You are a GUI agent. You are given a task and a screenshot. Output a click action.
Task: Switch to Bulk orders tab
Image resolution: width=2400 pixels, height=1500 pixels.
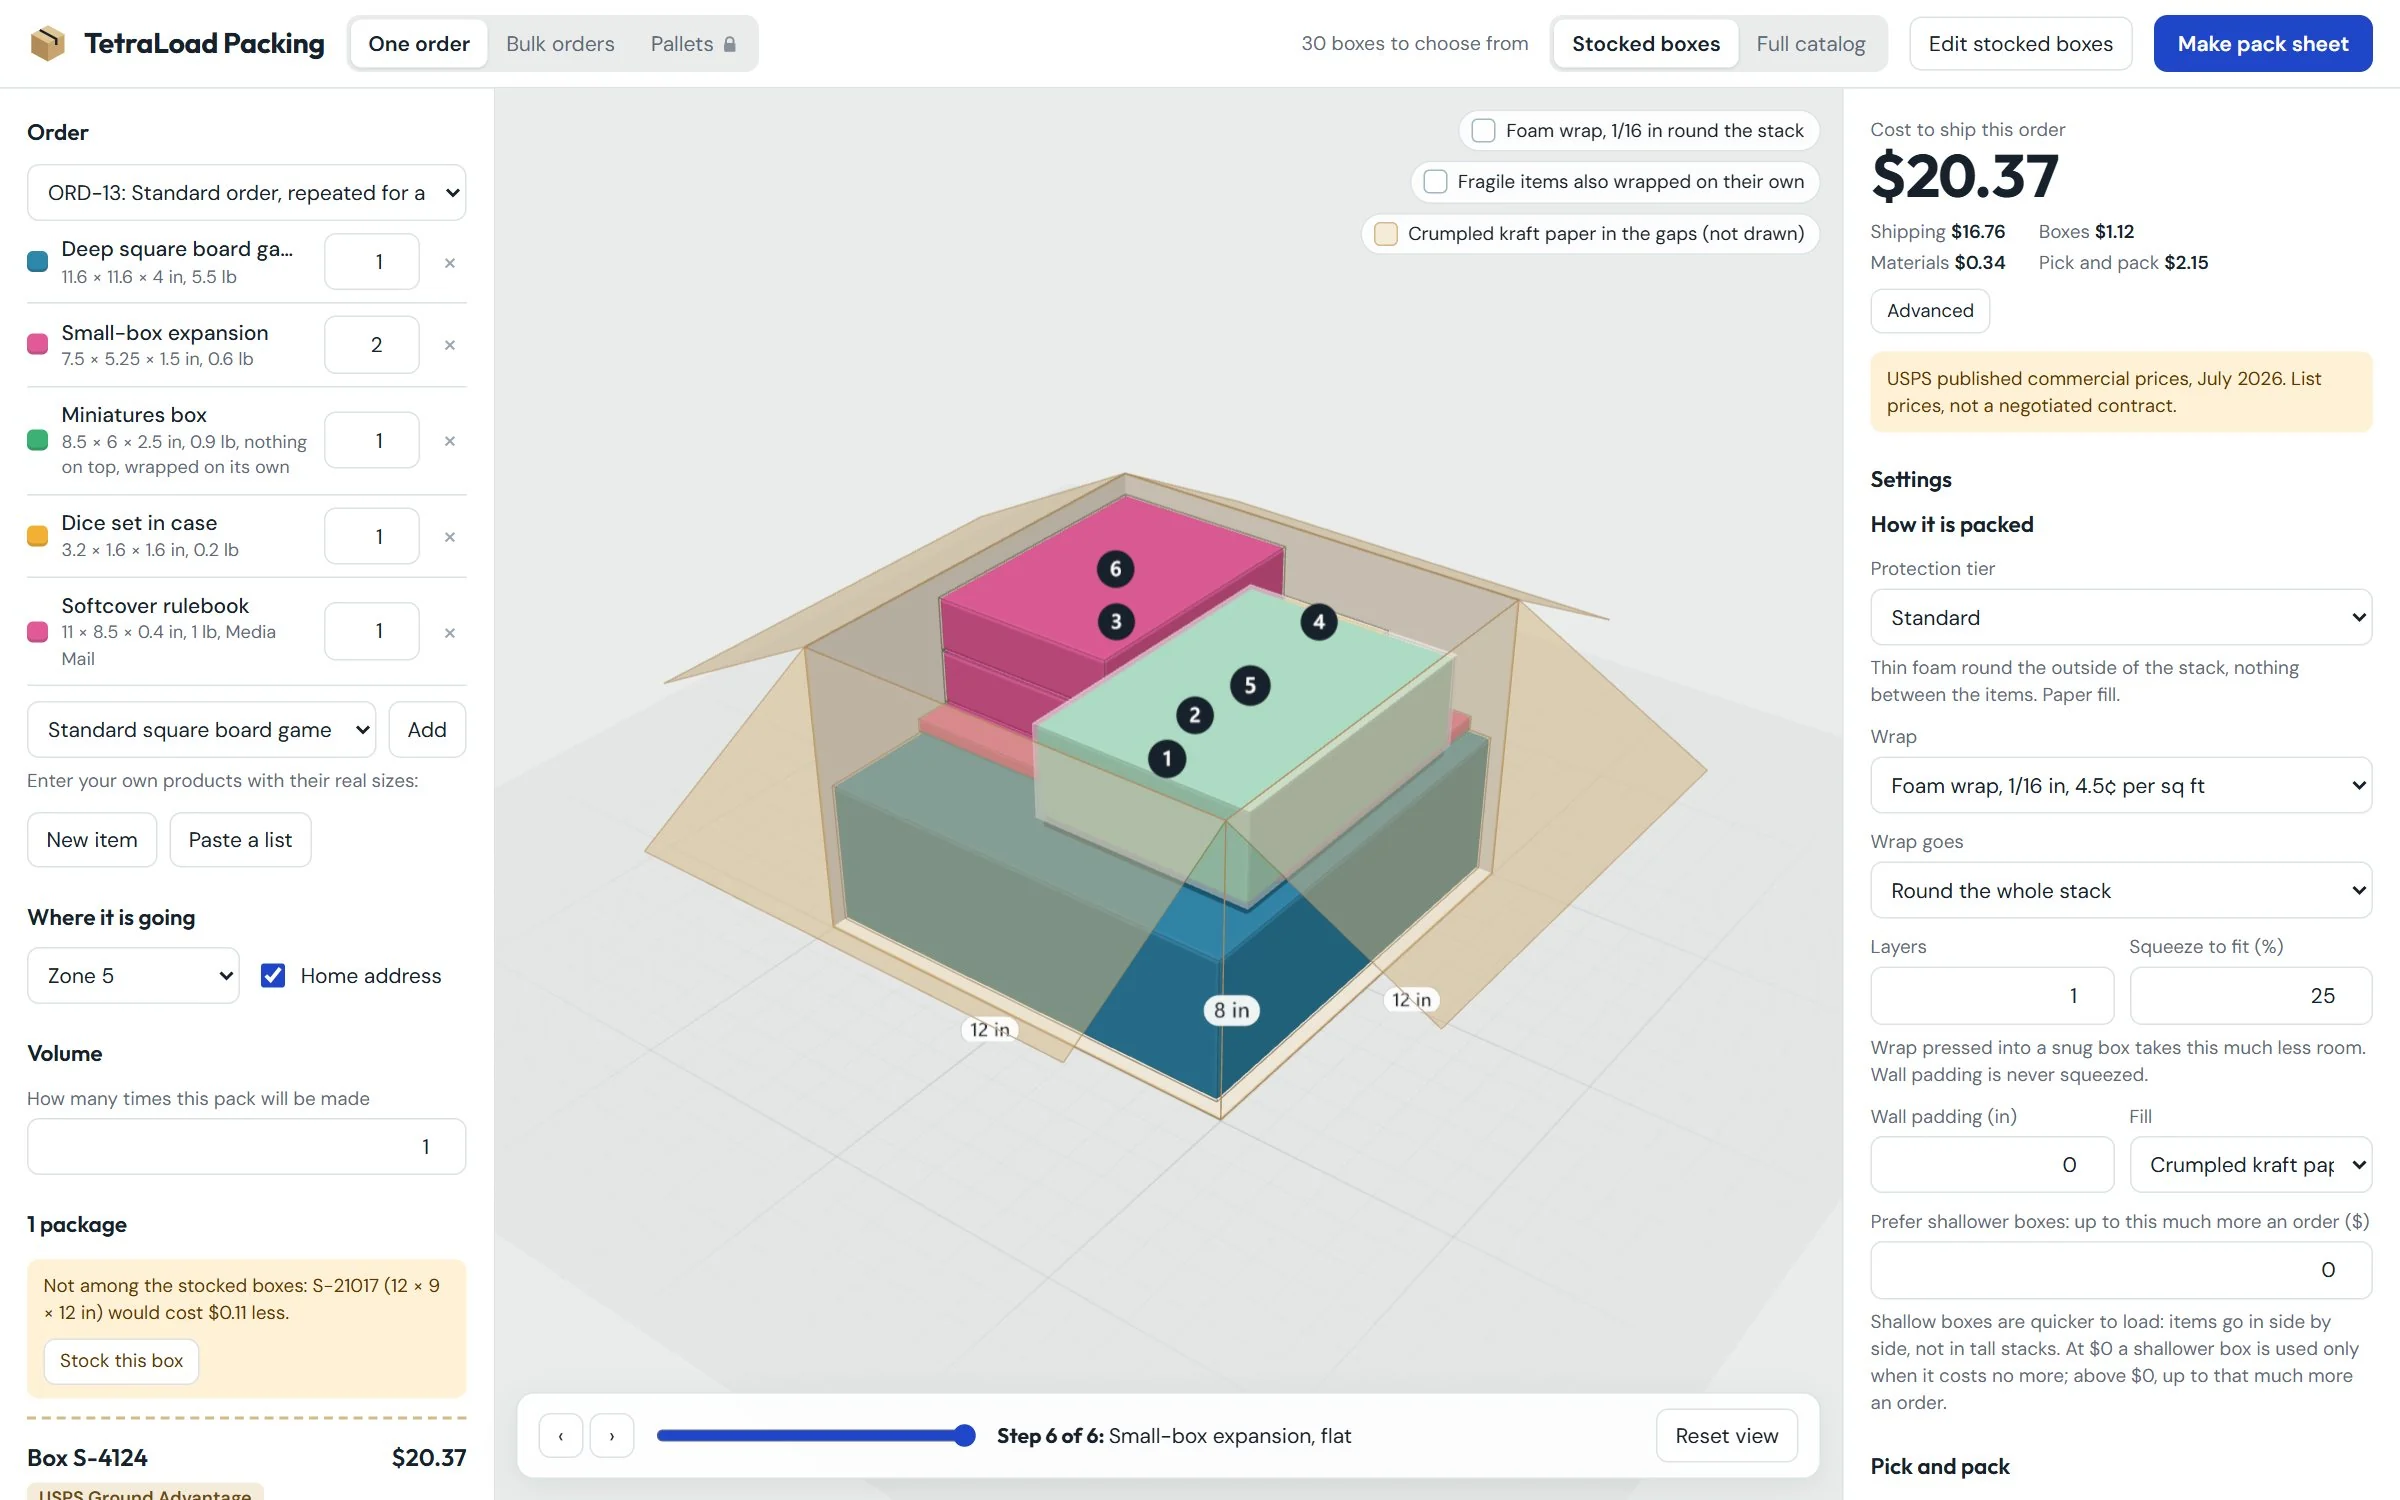(560, 44)
